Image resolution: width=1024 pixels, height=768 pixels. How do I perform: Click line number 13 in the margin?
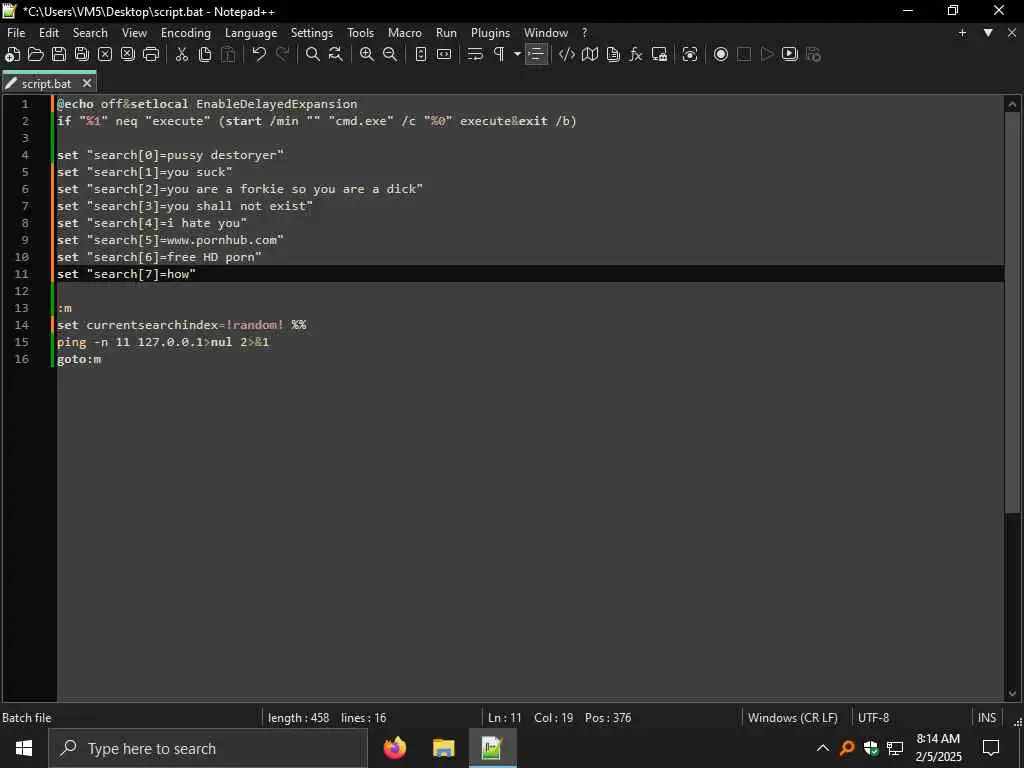22,308
